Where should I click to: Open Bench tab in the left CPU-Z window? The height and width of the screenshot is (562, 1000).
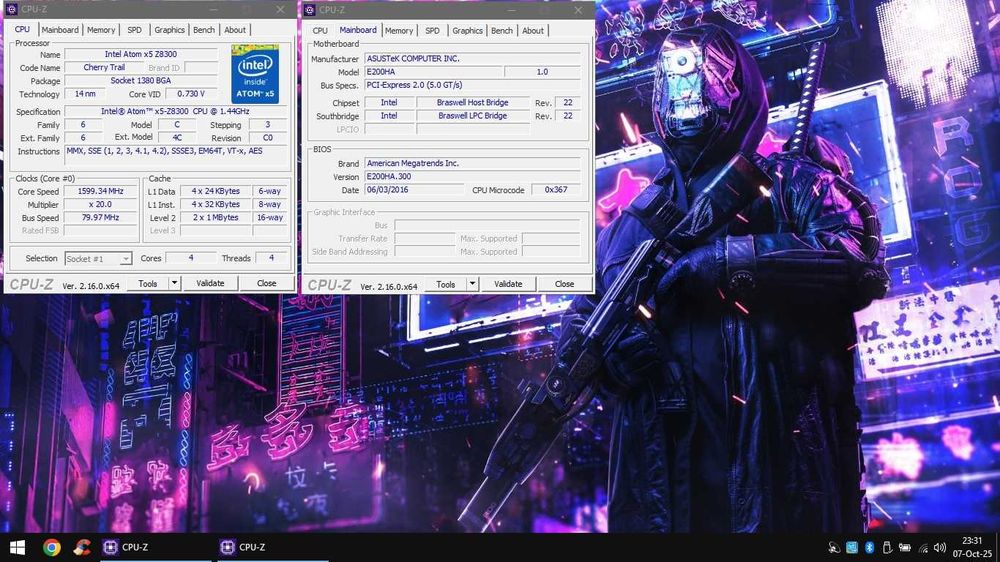click(204, 30)
